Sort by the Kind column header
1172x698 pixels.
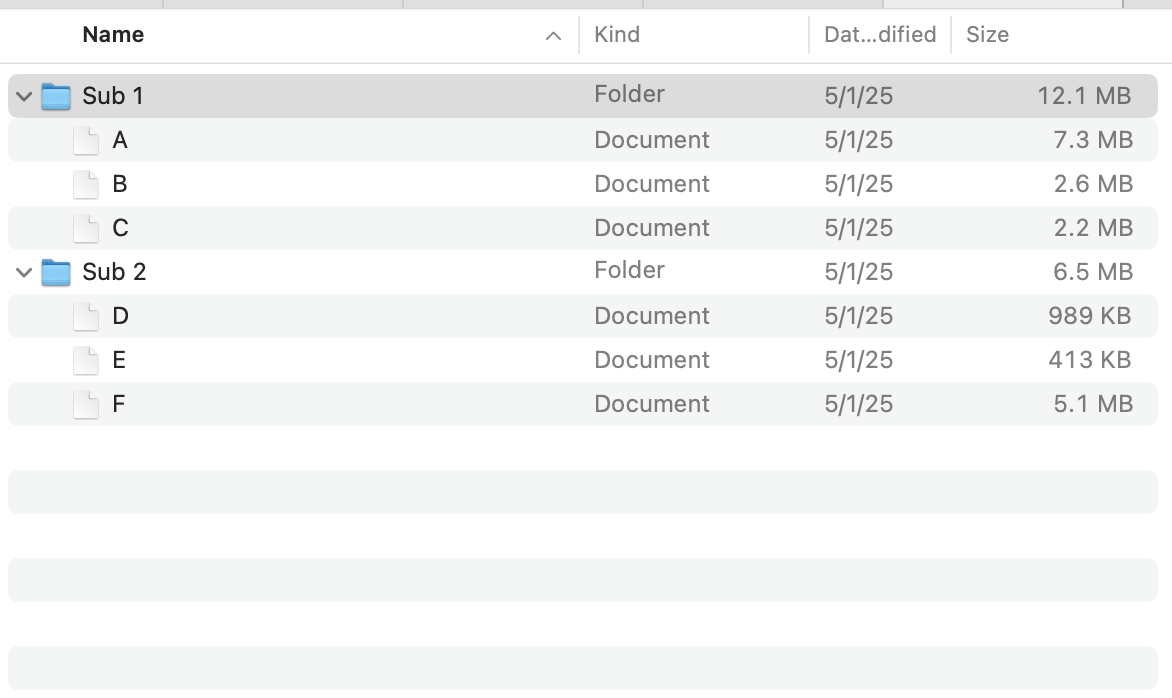(x=617, y=35)
